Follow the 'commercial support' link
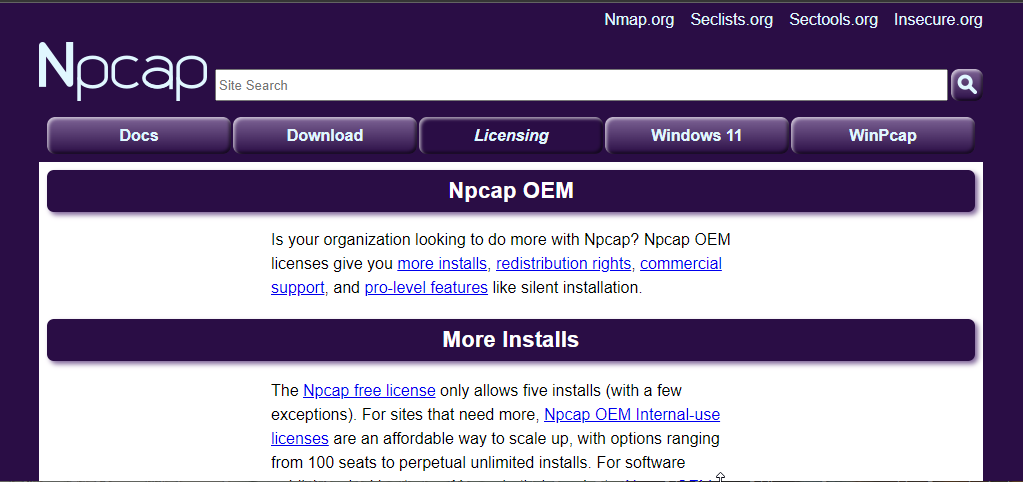This screenshot has width=1023, height=482. [x=680, y=264]
